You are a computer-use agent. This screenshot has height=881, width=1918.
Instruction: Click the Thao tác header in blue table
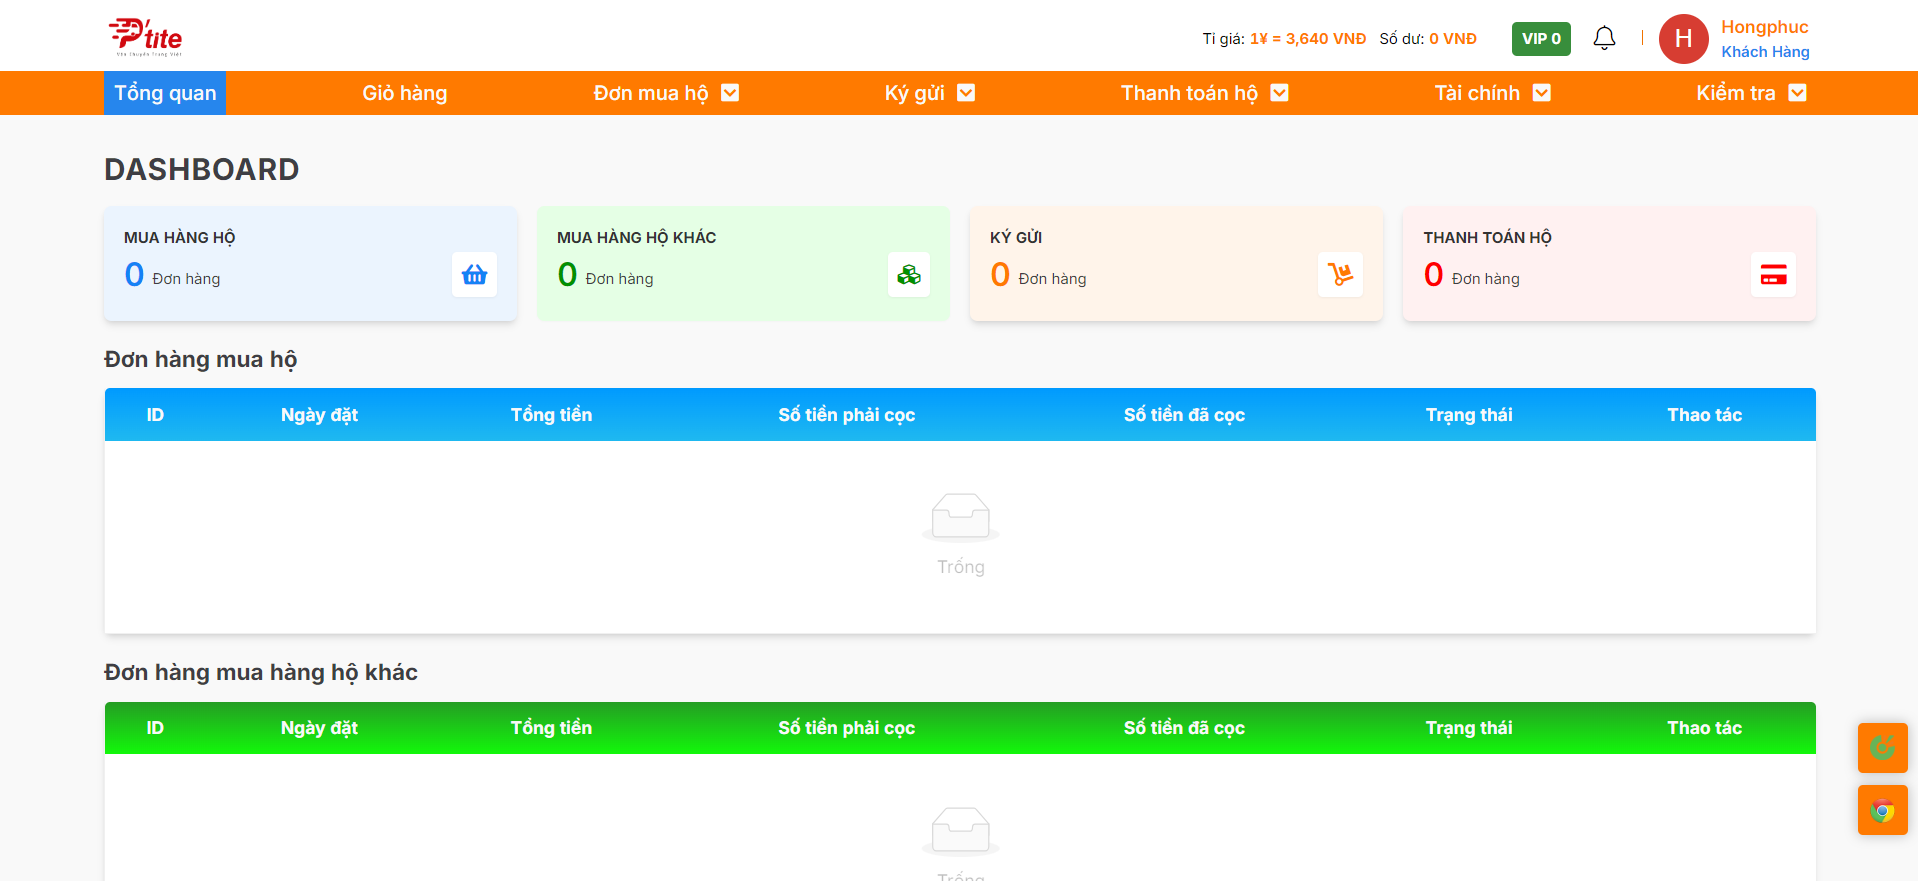point(1704,415)
